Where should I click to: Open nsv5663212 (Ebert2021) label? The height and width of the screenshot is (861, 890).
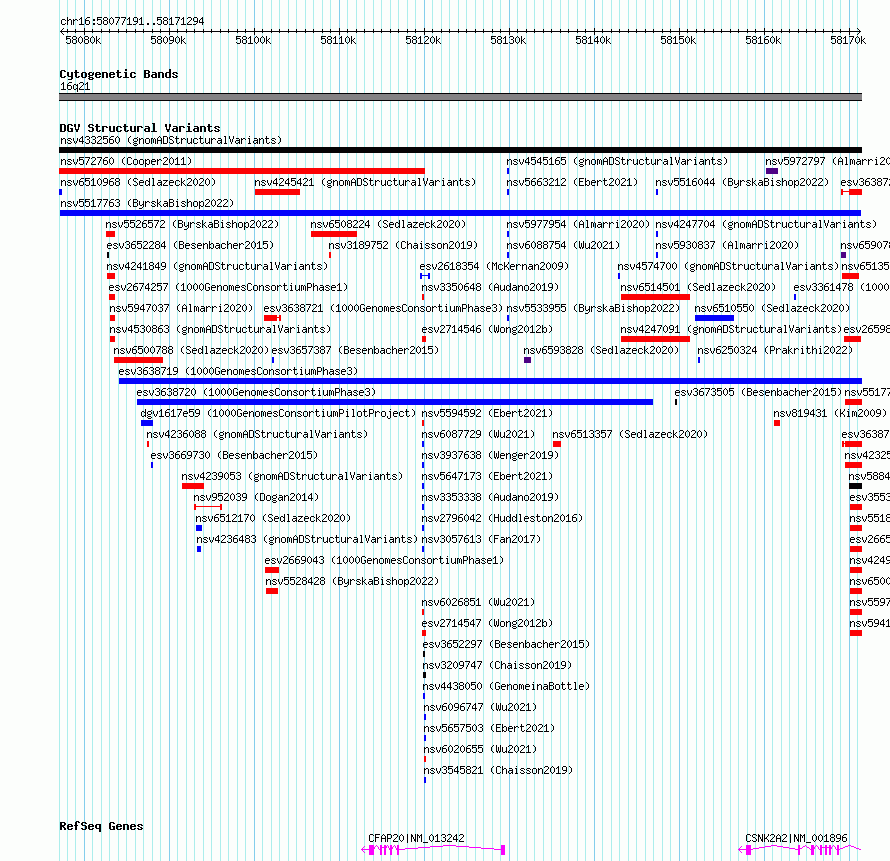coord(572,182)
